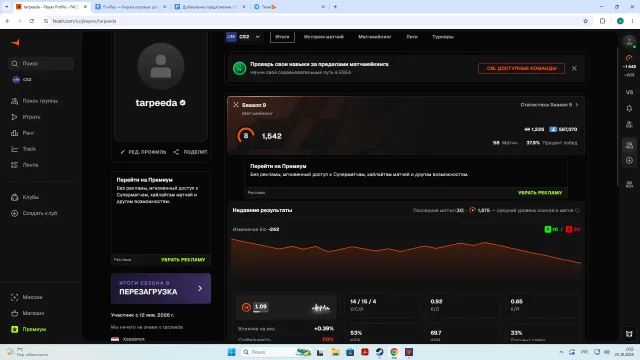Switch to История матчей tab
The height and width of the screenshot is (360, 640).
[x=324, y=37]
